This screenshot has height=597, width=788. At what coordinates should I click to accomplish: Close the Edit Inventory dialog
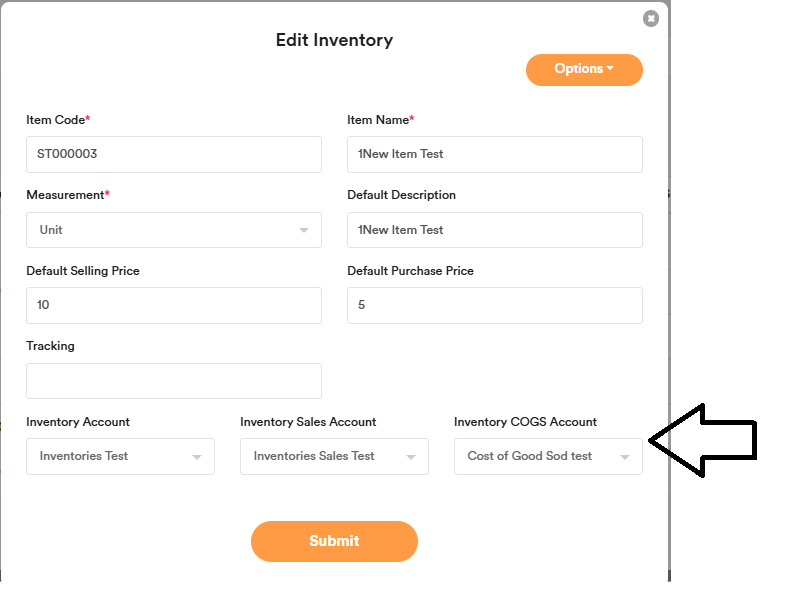pos(651,18)
